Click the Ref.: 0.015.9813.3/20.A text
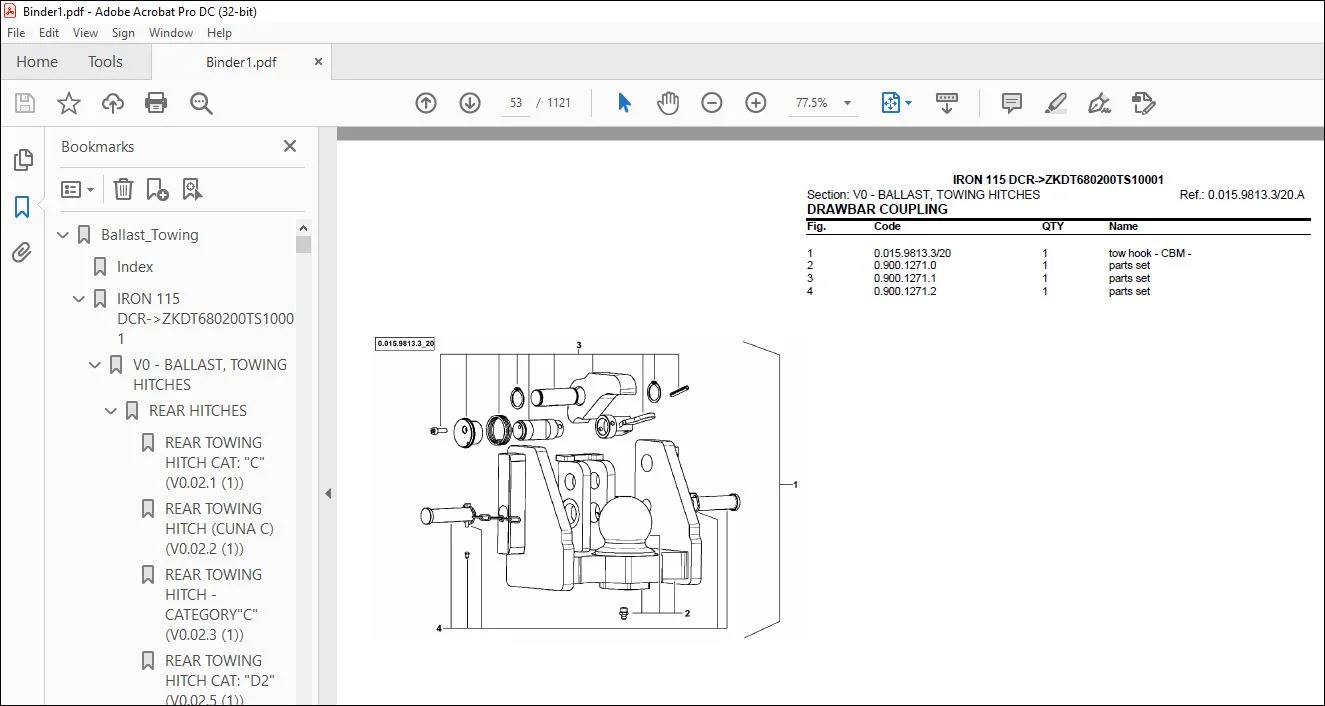The image size is (1325, 706). pos(1242,195)
